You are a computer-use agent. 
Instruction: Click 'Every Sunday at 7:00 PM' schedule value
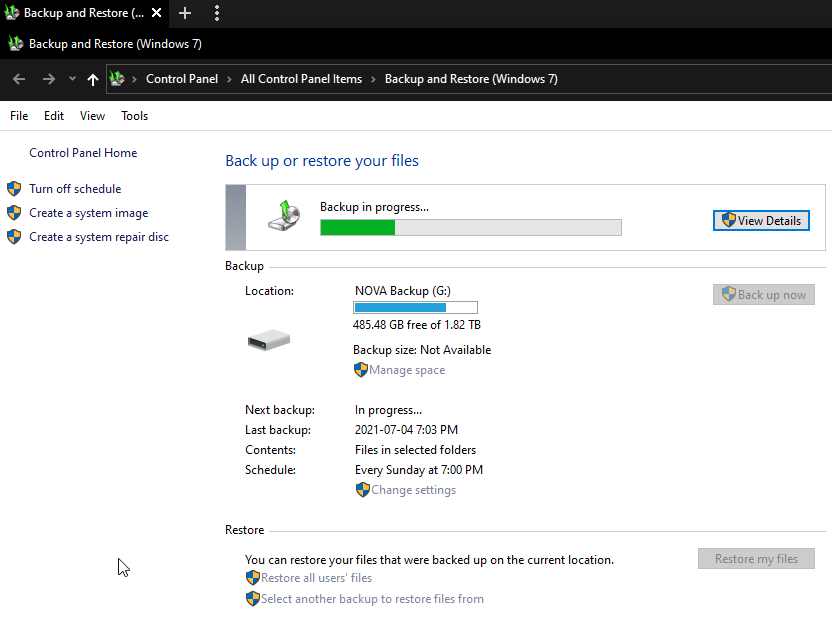coord(419,470)
